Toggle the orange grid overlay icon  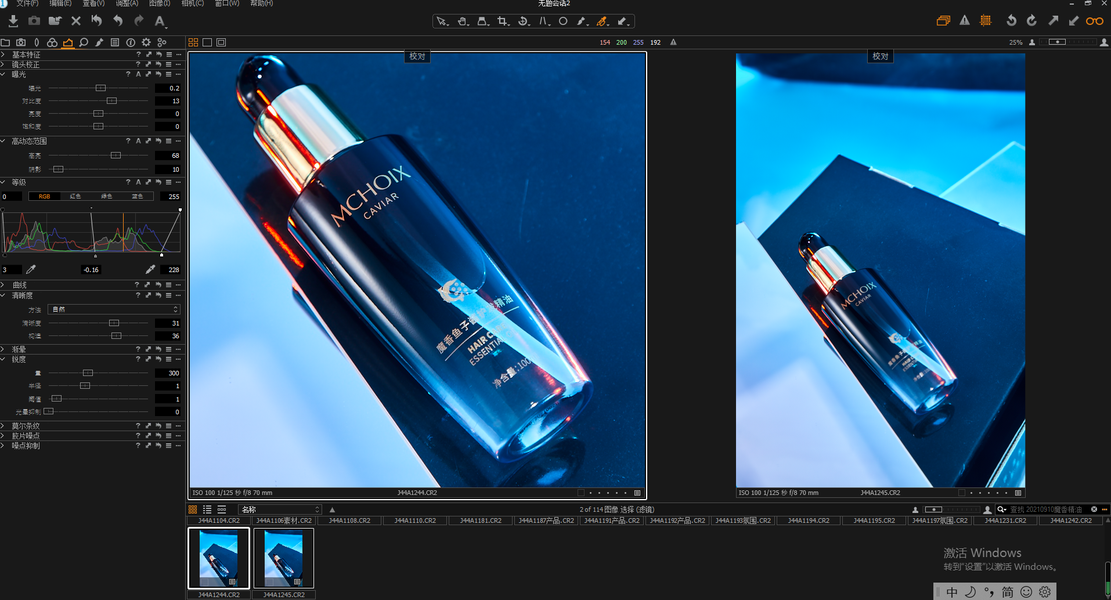(985, 21)
